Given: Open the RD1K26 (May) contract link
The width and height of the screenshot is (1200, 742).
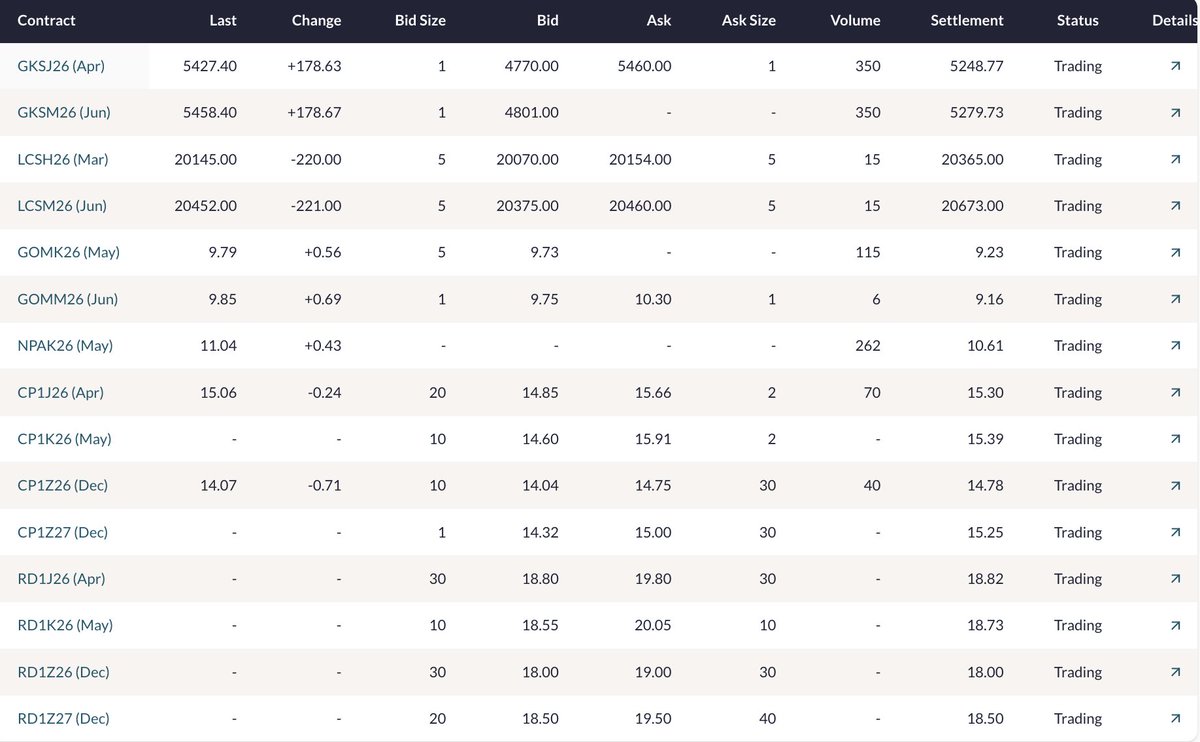Looking at the screenshot, I should 65,625.
